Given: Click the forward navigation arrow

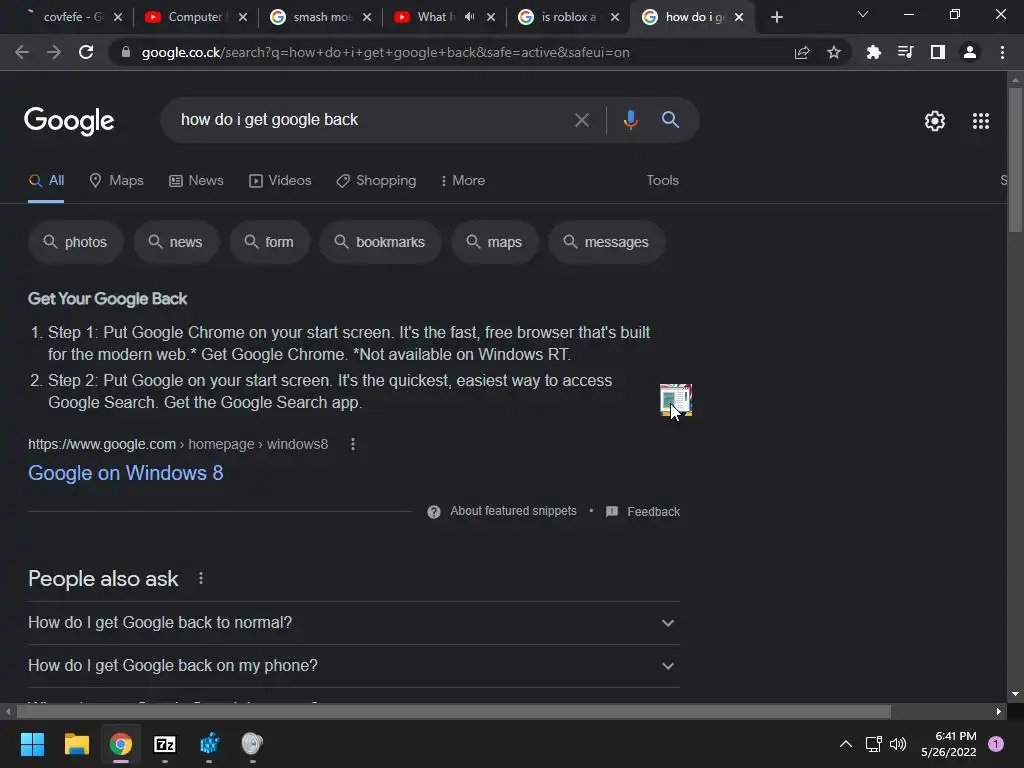Looking at the screenshot, I should (54, 52).
